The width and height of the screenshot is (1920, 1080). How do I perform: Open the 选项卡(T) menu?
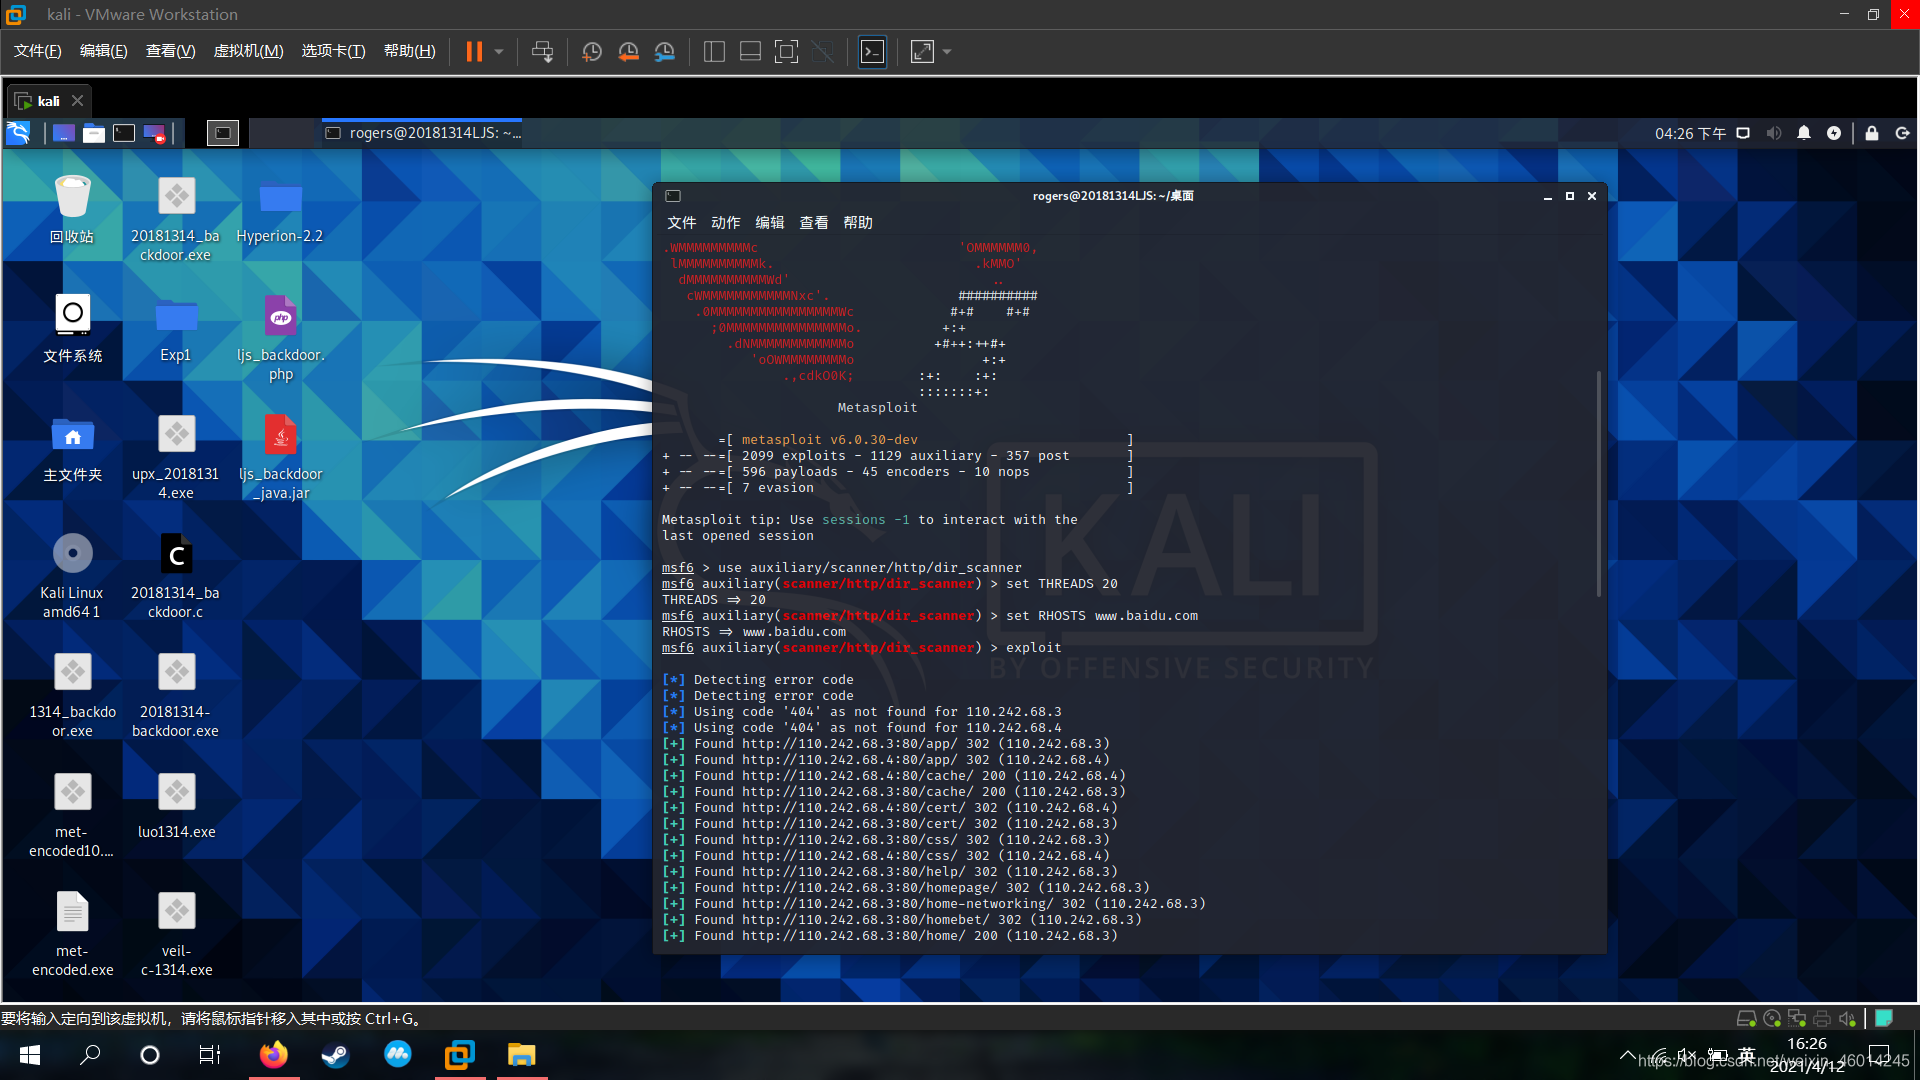click(x=333, y=51)
